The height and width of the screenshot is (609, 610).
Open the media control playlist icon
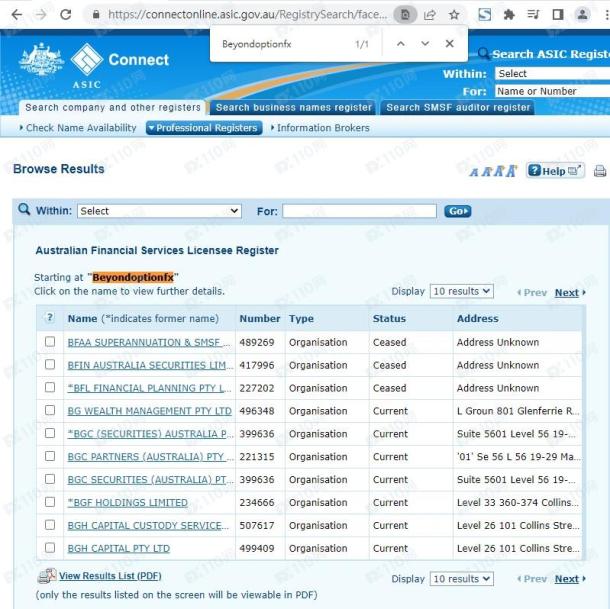(533, 15)
